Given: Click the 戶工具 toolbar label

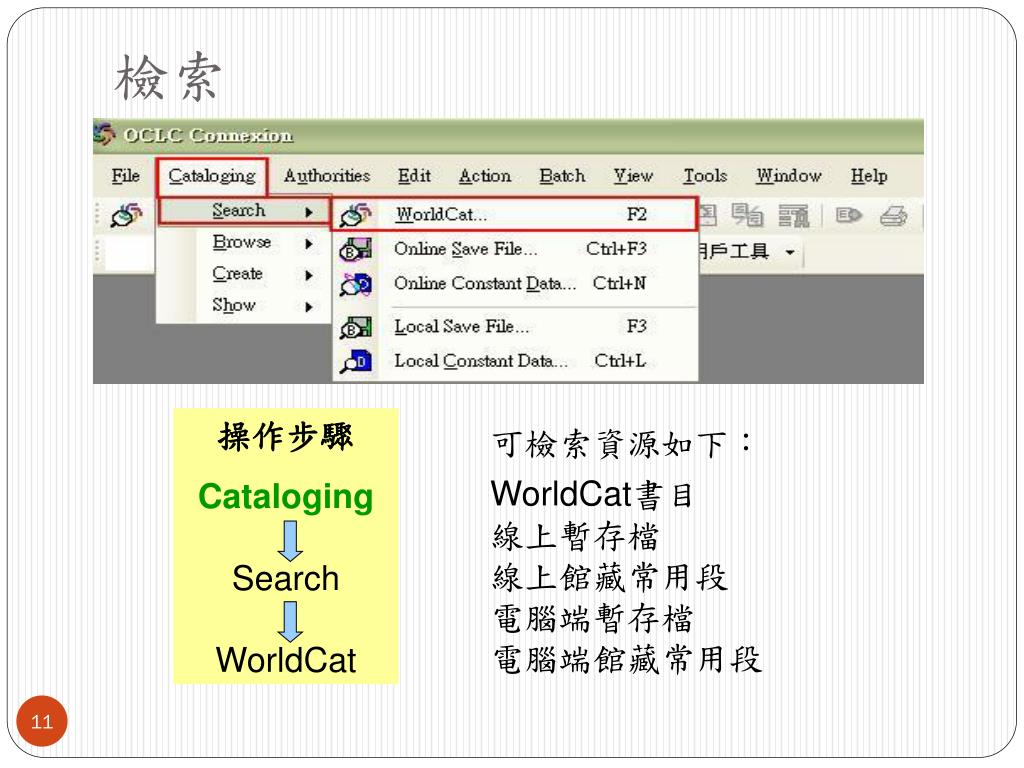Looking at the screenshot, I should (x=733, y=251).
